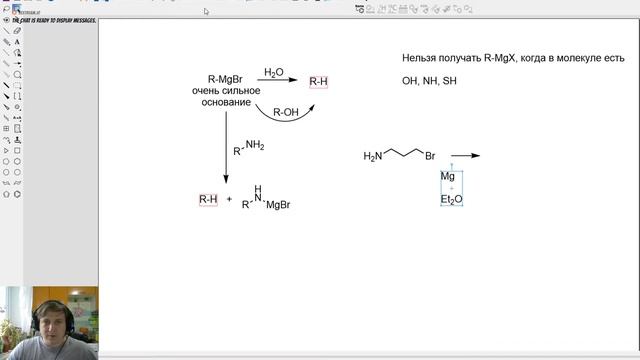
Task: Select the 'R-H' product next to plus sign
Action: coord(208,200)
